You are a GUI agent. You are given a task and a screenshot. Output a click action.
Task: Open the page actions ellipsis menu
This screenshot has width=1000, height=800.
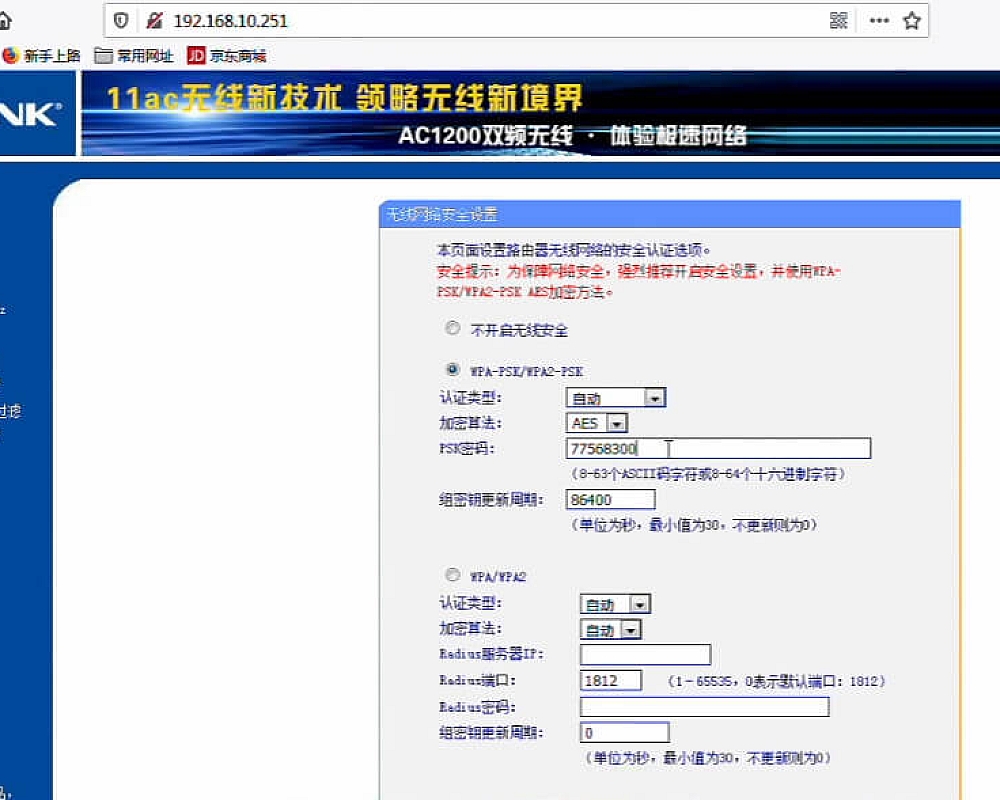point(878,20)
